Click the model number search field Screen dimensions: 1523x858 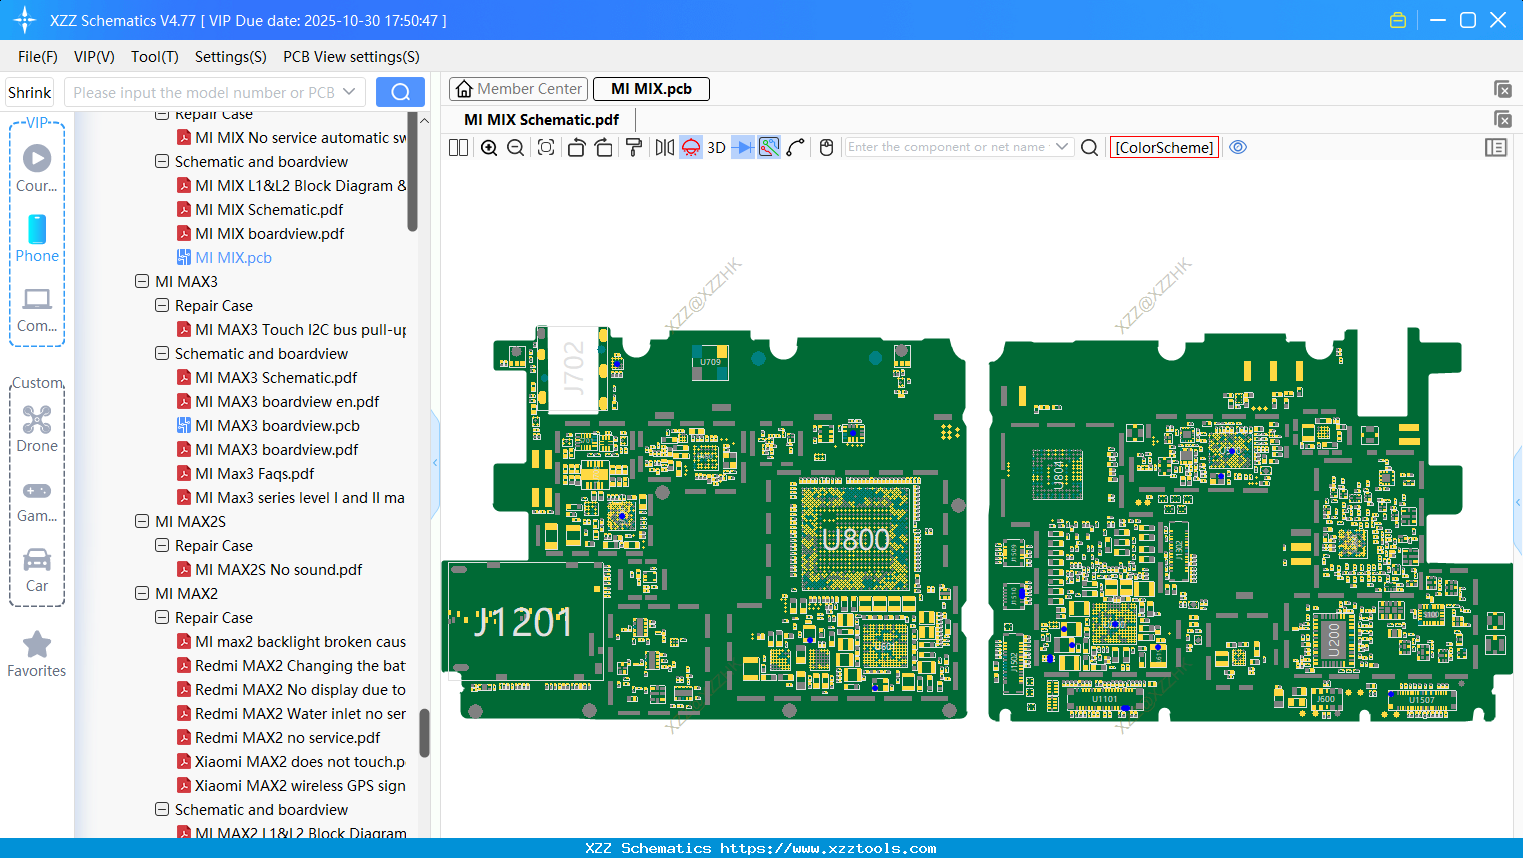point(204,93)
